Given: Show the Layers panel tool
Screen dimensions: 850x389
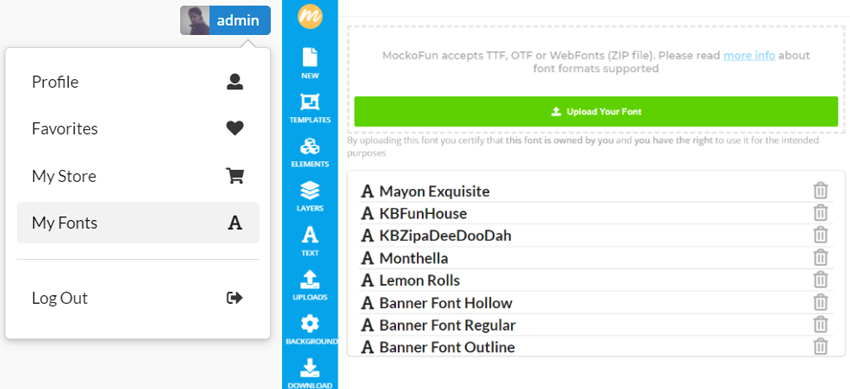Looking at the screenshot, I should pos(310,197).
